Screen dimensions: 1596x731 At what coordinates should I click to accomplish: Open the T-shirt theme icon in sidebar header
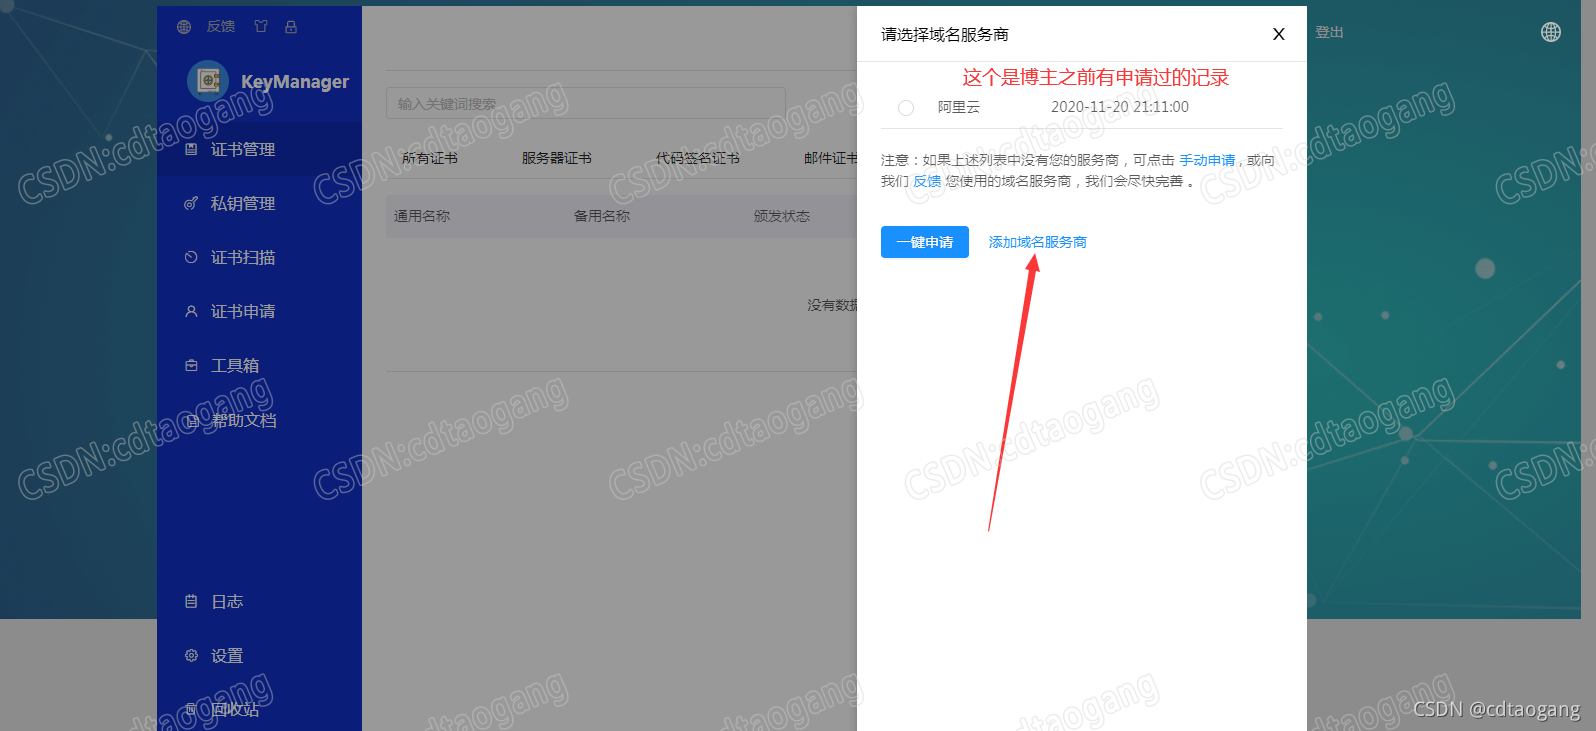[x=261, y=27]
